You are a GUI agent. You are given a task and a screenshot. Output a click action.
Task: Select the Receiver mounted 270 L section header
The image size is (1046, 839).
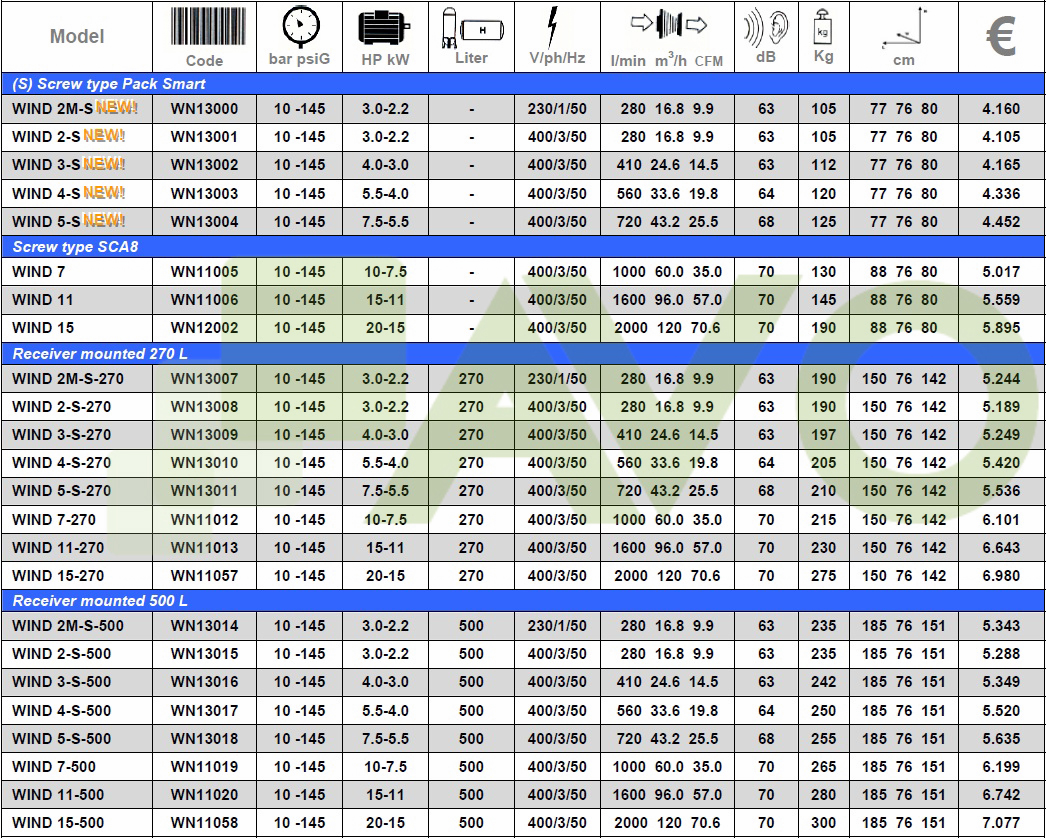point(99,354)
